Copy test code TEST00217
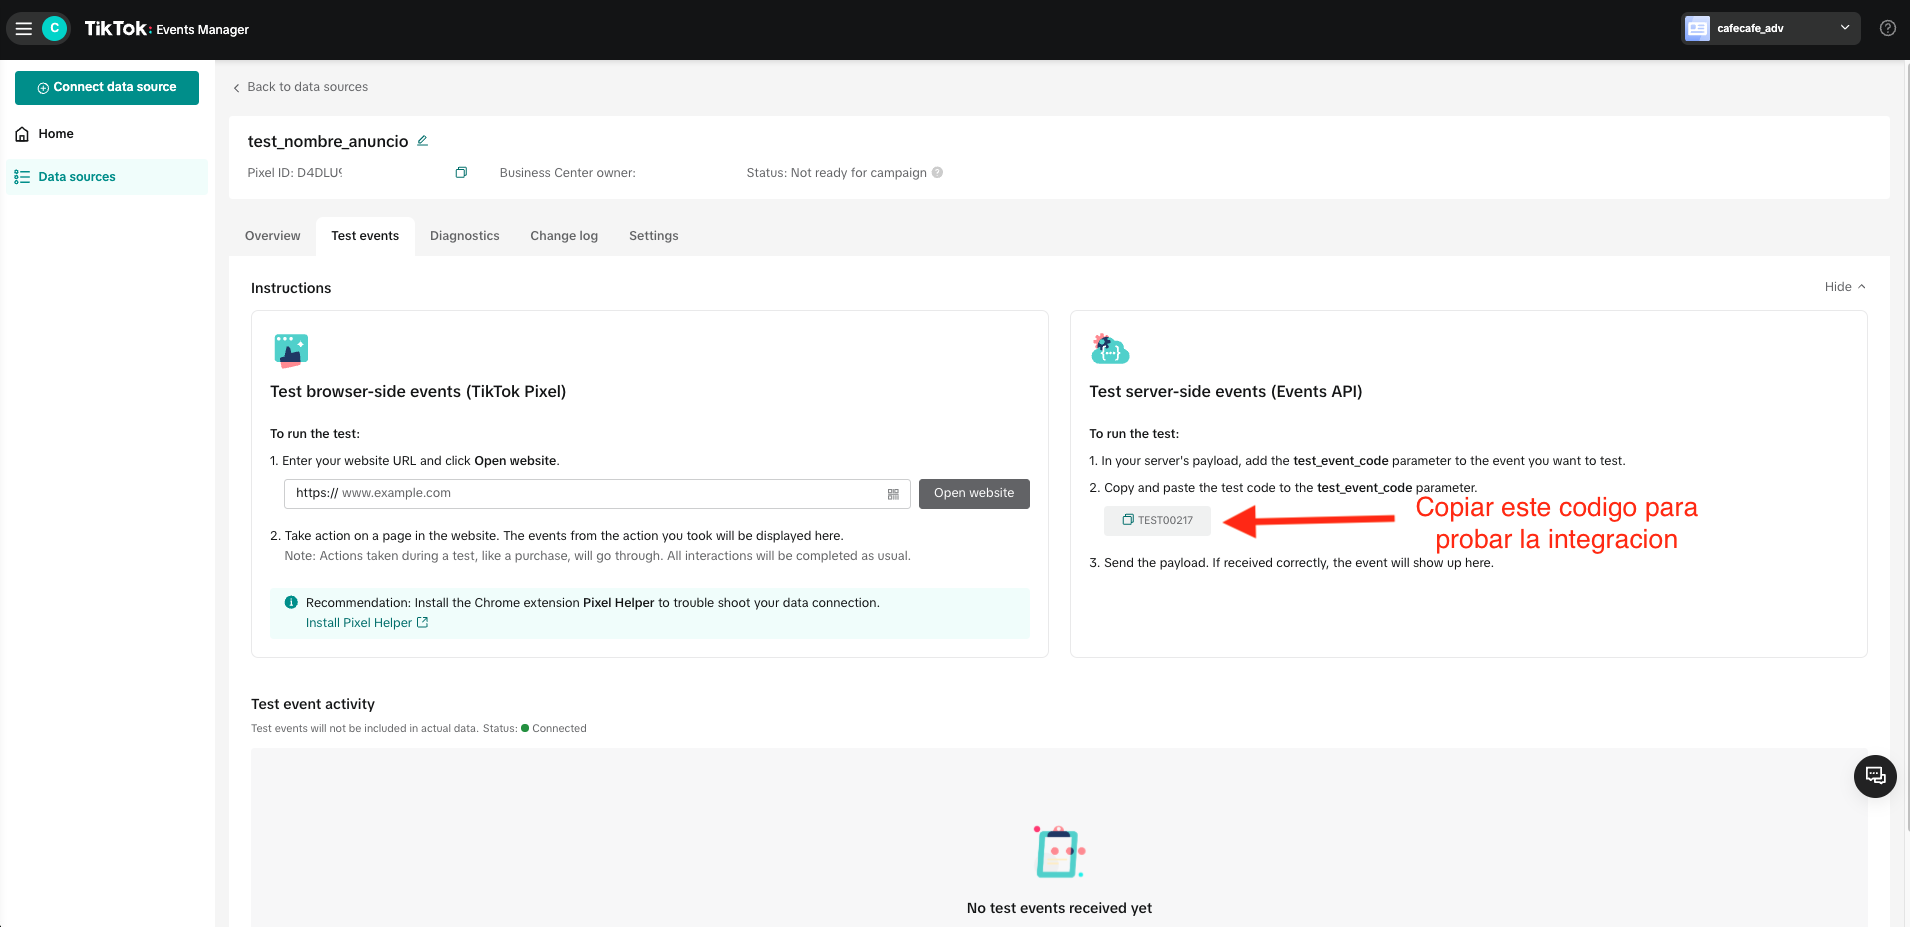 click(x=1157, y=521)
